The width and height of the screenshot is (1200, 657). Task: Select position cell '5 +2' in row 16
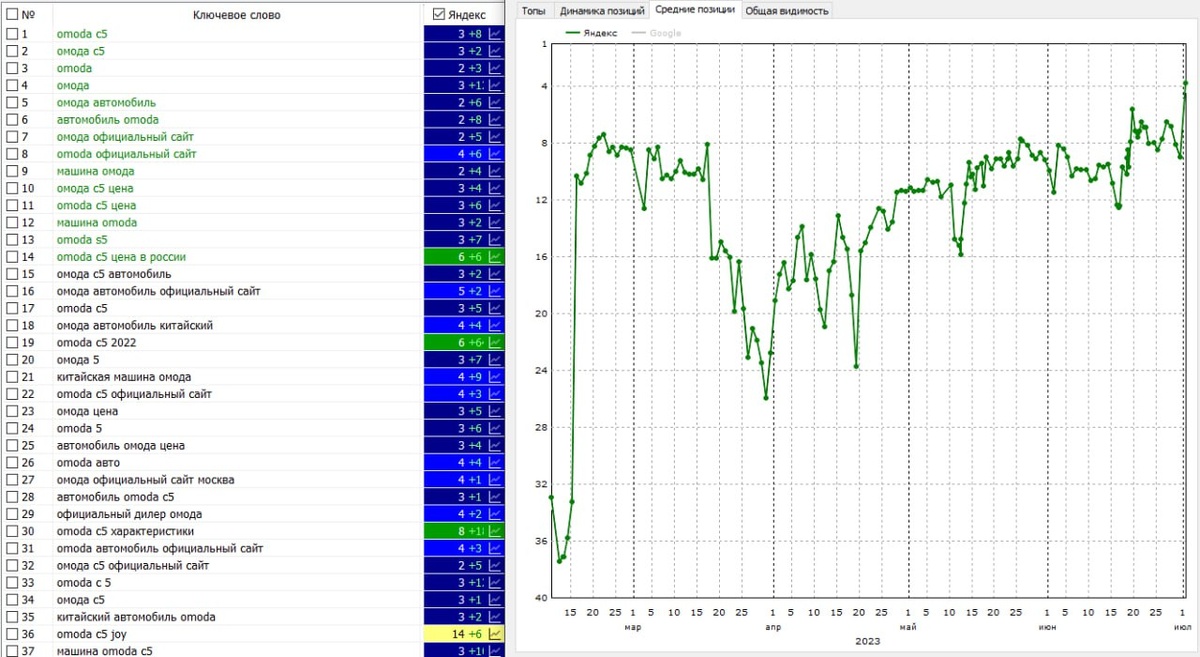466,291
